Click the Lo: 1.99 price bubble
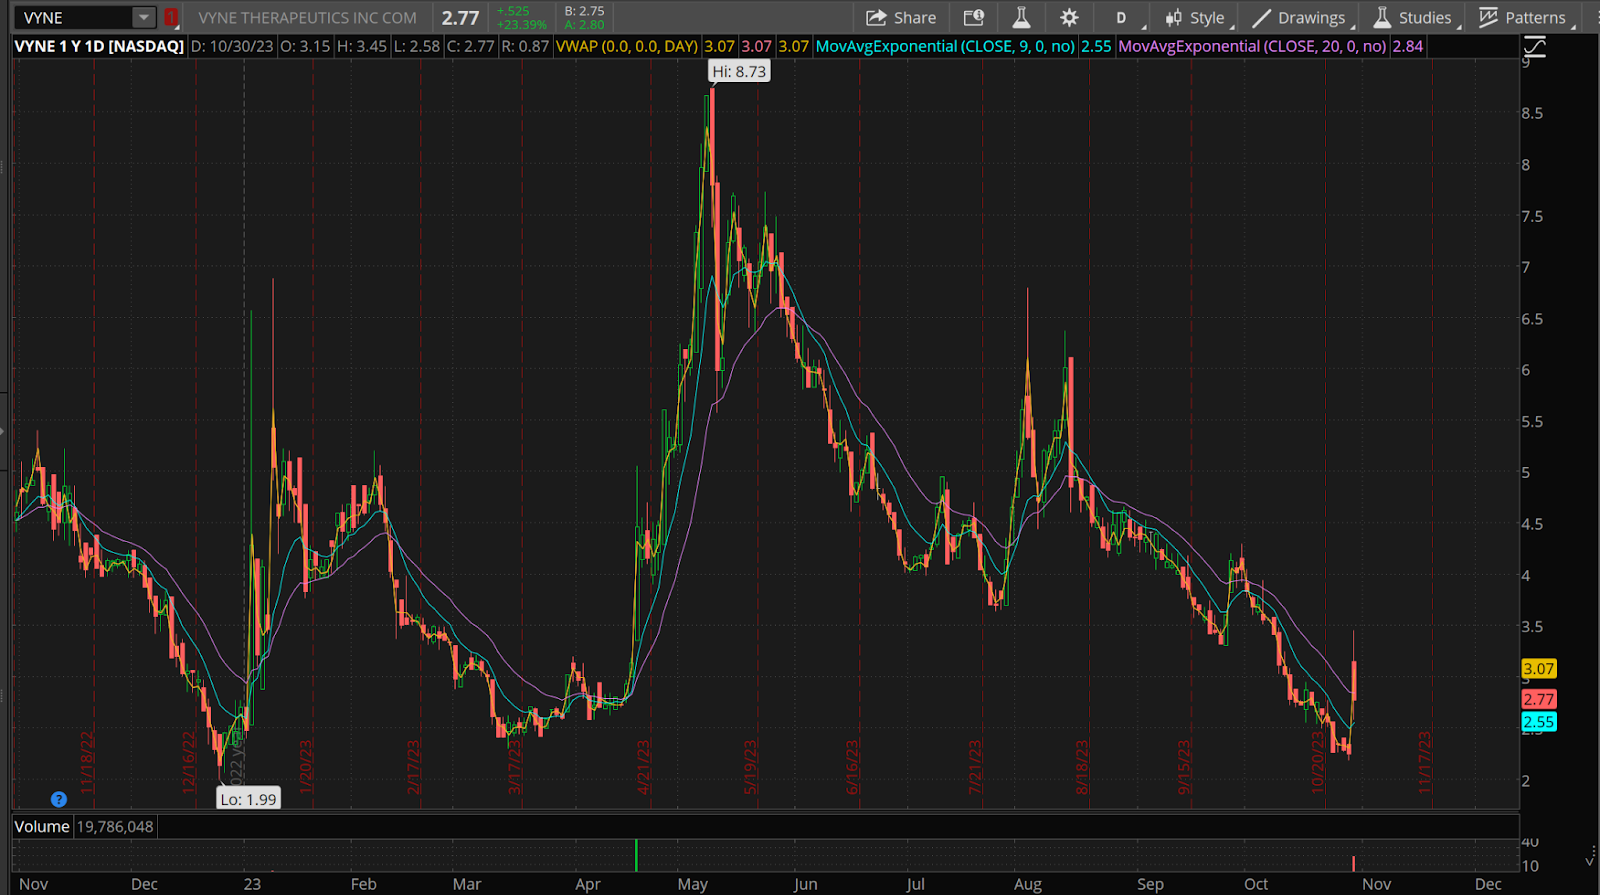 248,799
